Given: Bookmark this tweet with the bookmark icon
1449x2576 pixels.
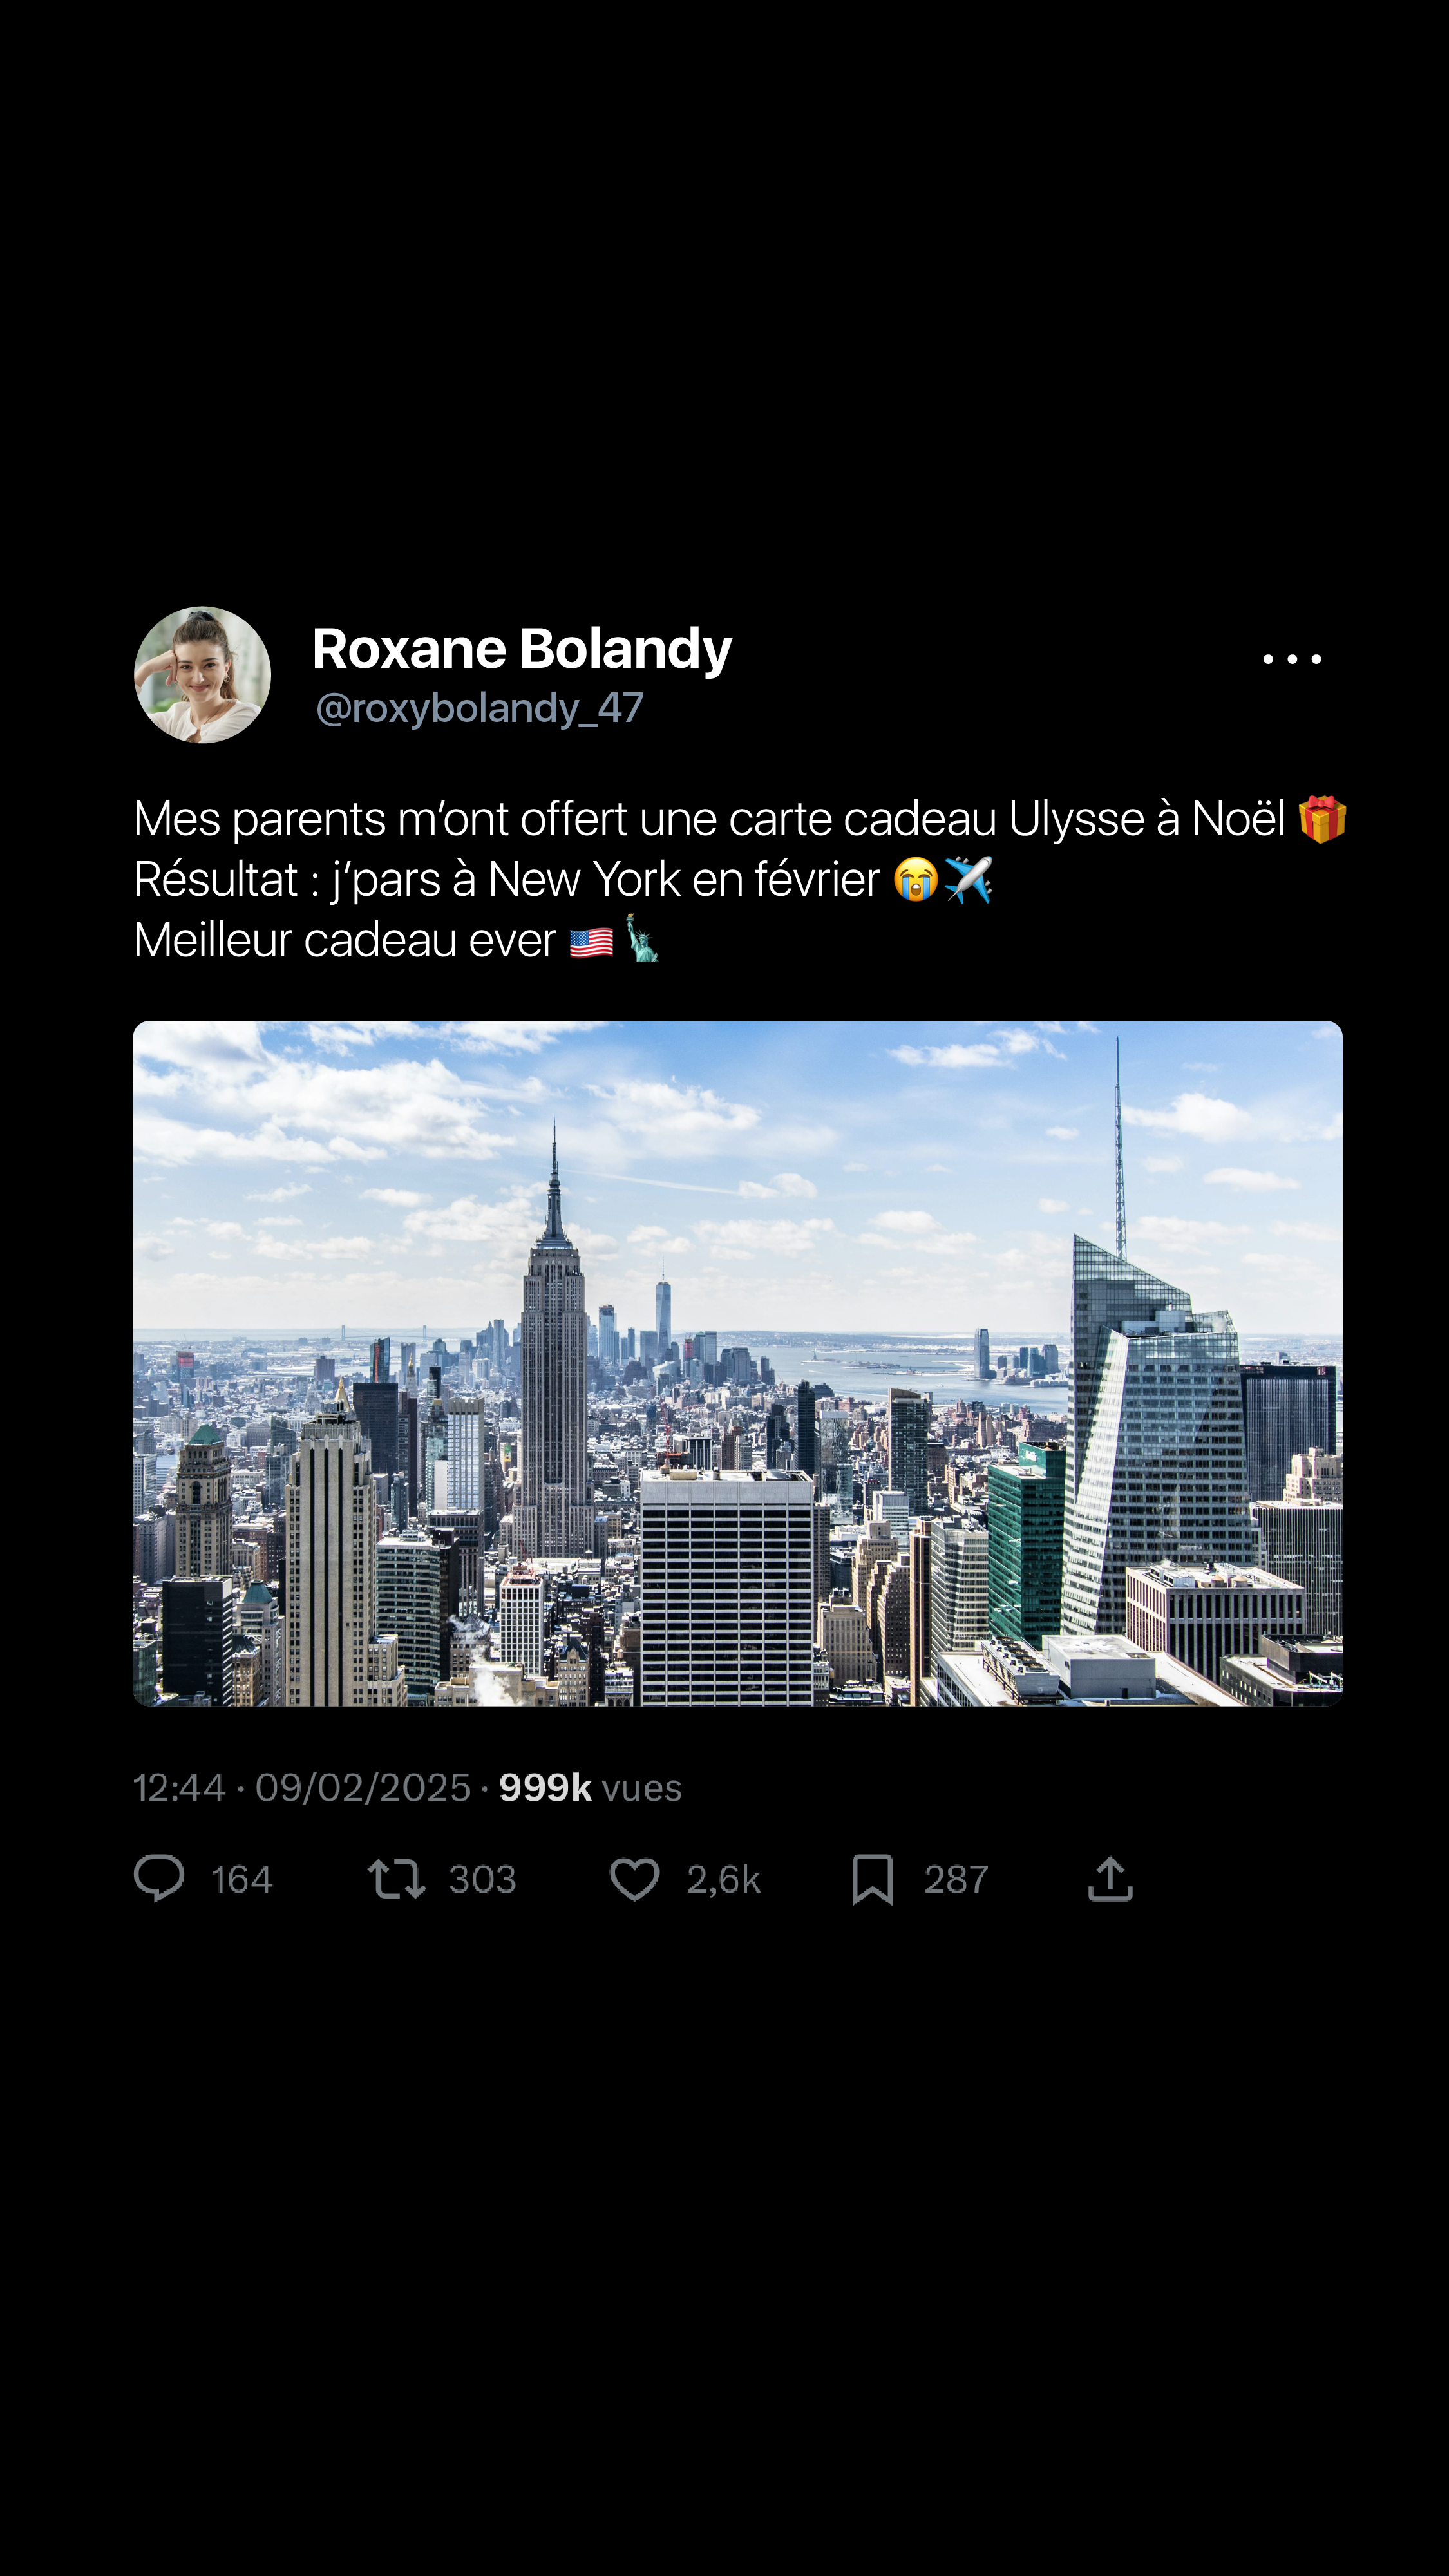Looking at the screenshot, I should click(x=872, y=1880).
